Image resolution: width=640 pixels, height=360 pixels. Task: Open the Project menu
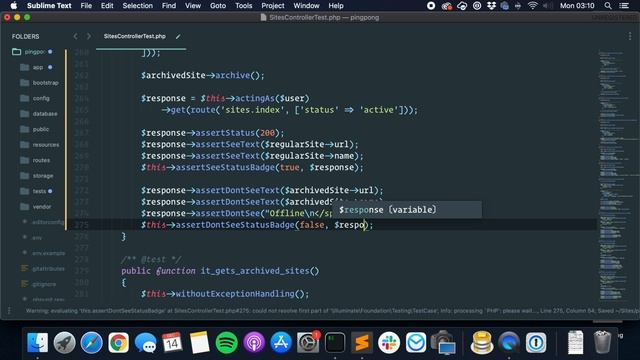273,6
